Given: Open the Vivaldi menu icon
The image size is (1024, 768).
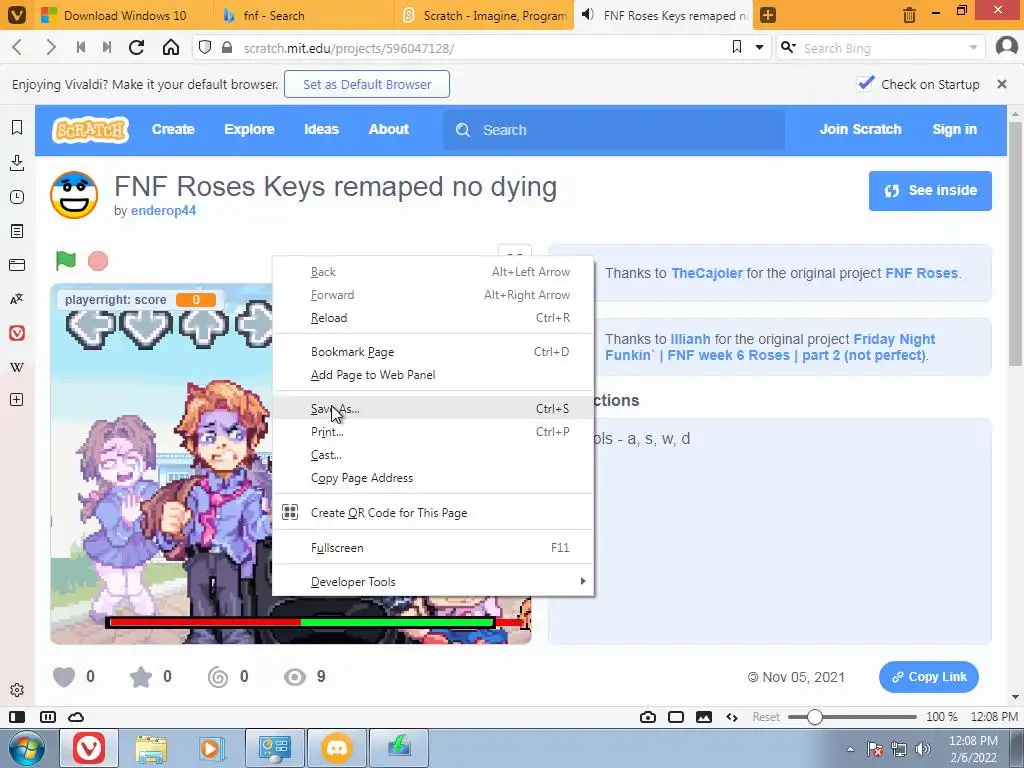Looking at the screenshot, I should pos(16,15).
